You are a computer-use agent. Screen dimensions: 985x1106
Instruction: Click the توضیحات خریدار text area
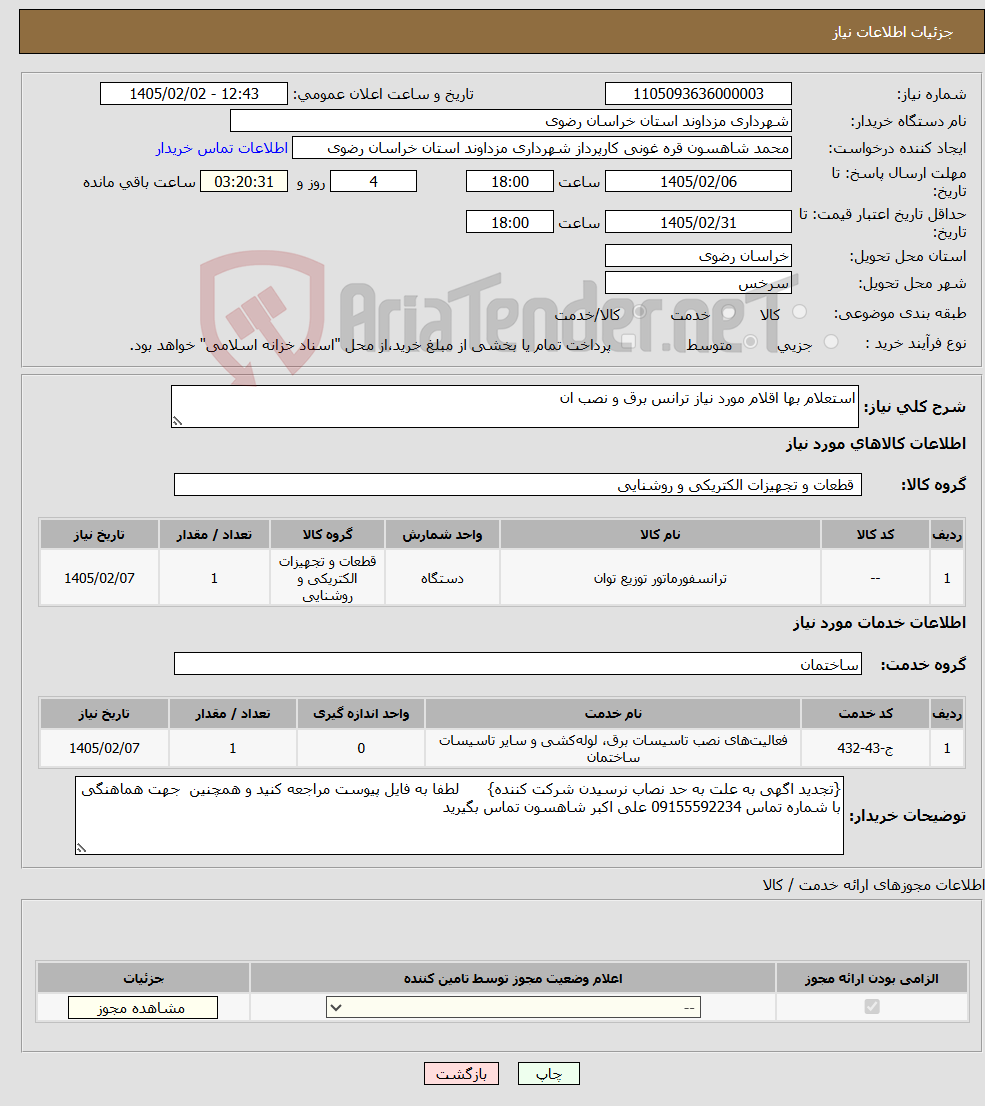click(x=459, y=815)
